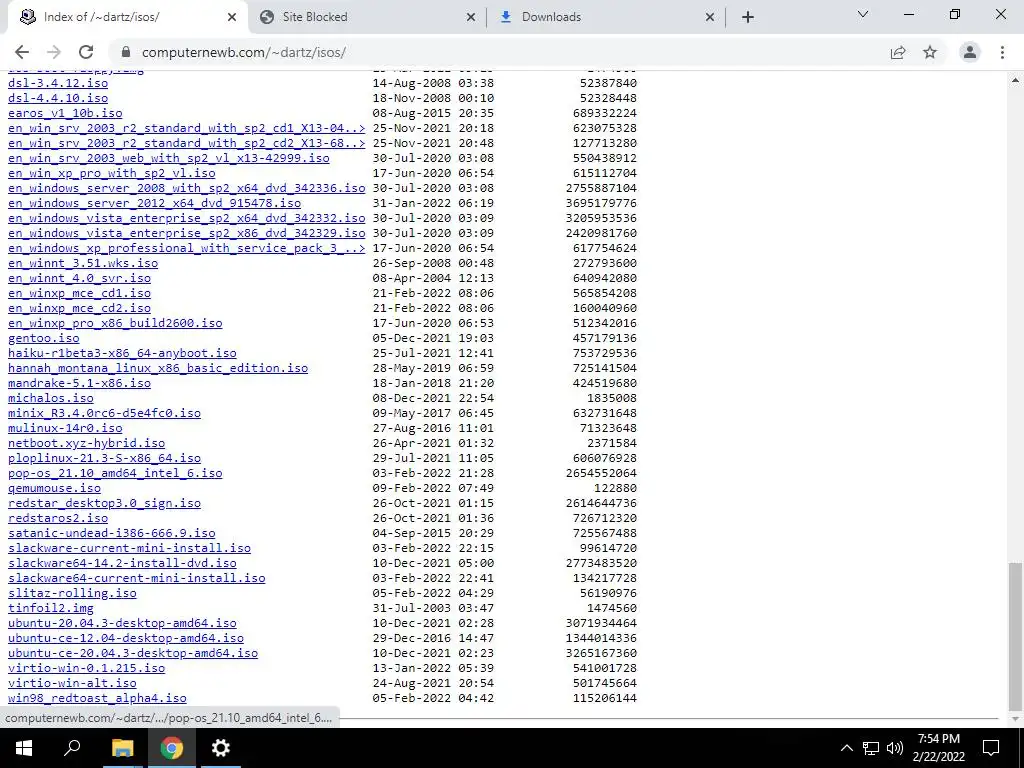Open the notification center icon

[x=991, y=748]
